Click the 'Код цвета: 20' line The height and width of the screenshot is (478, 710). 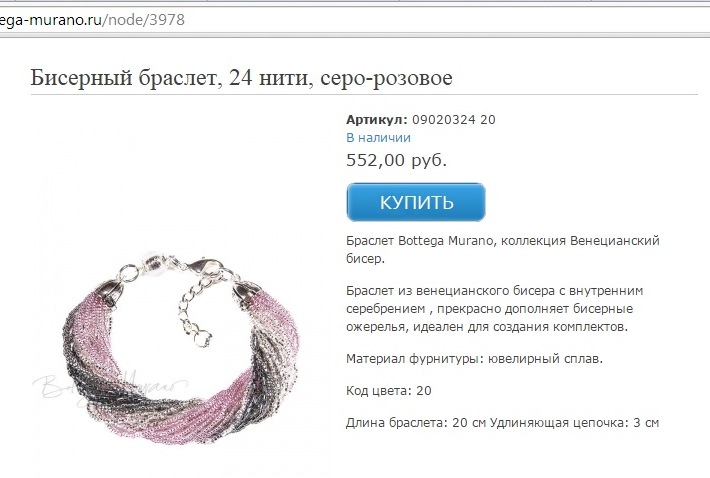pyautogui.click(x=389, y=391)
